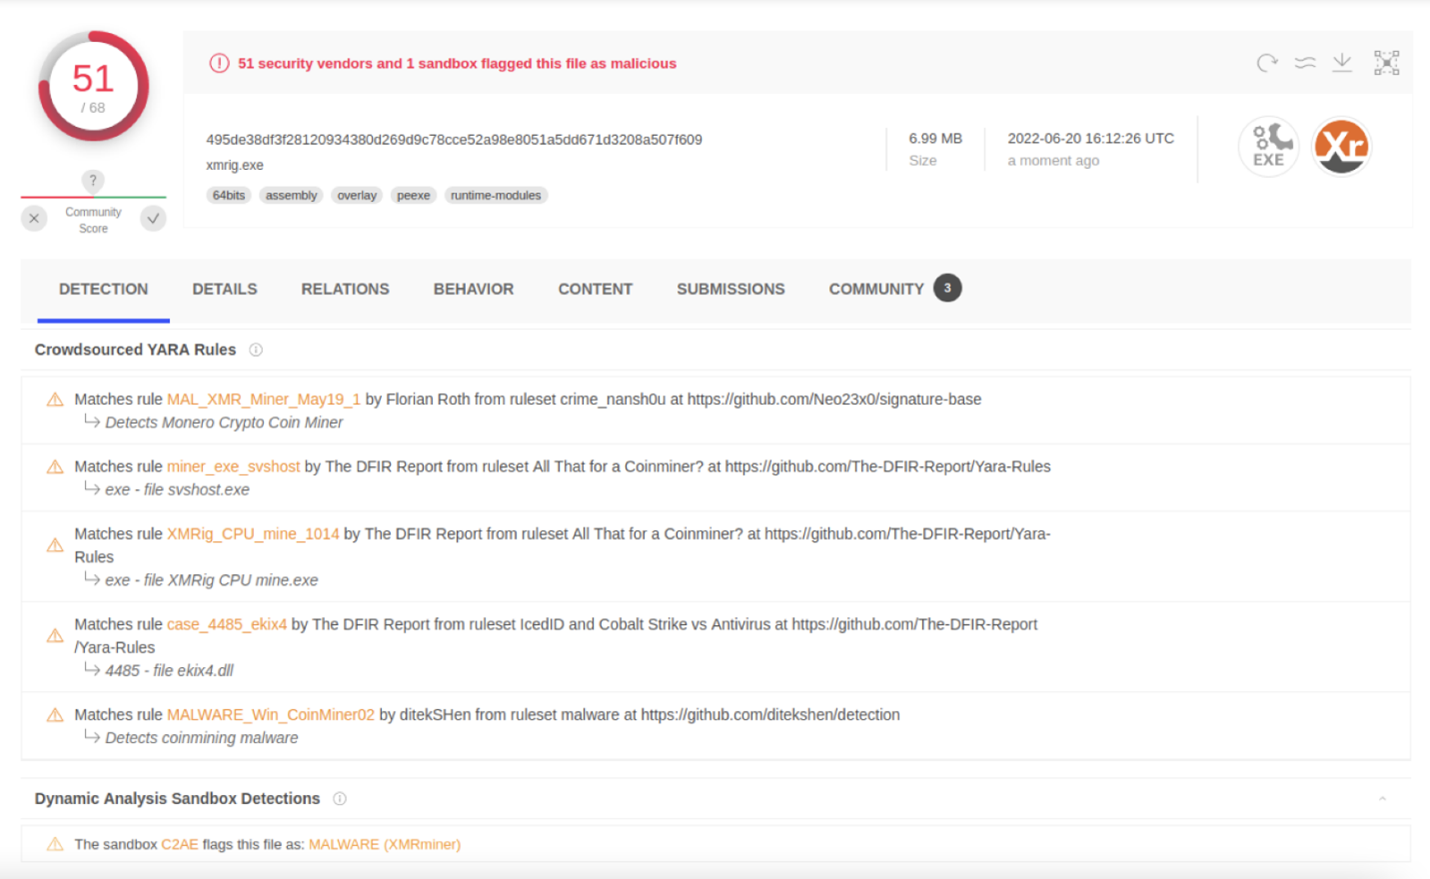1430x879 pixels.
Task: Open the MAL_XMR_Miner_May19_1 rule link
Action: [x=263, y=399]
